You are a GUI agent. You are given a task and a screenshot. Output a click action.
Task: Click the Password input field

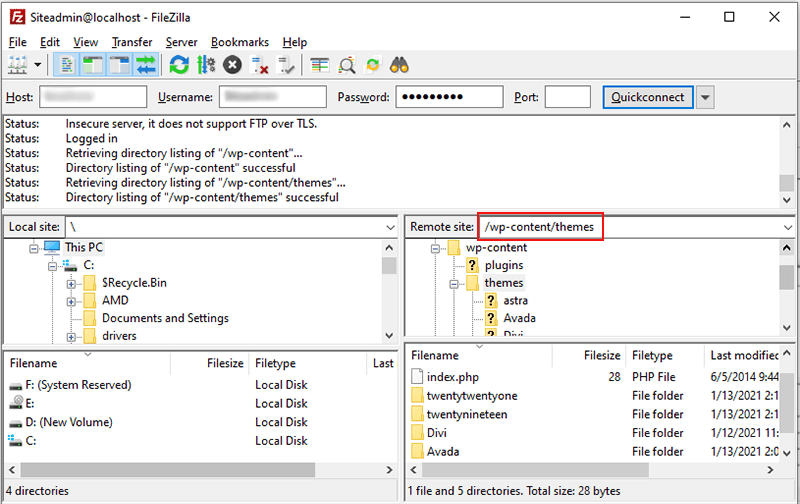click(449, 97)
